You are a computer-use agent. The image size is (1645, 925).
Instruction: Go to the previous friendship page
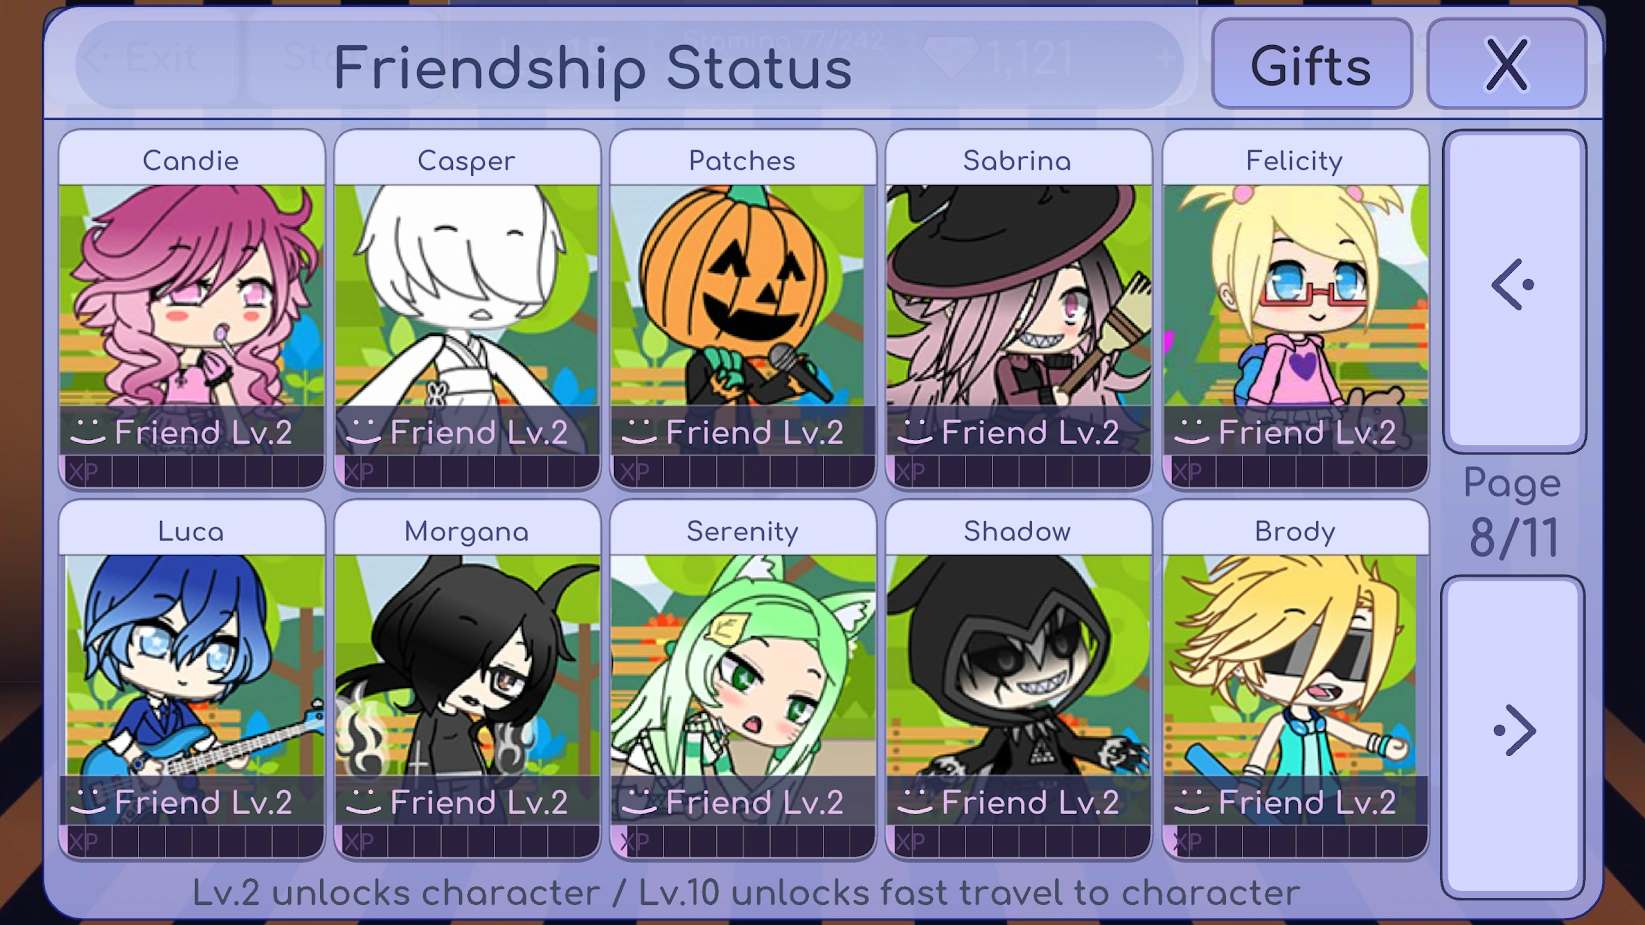tap(1514, 290)
